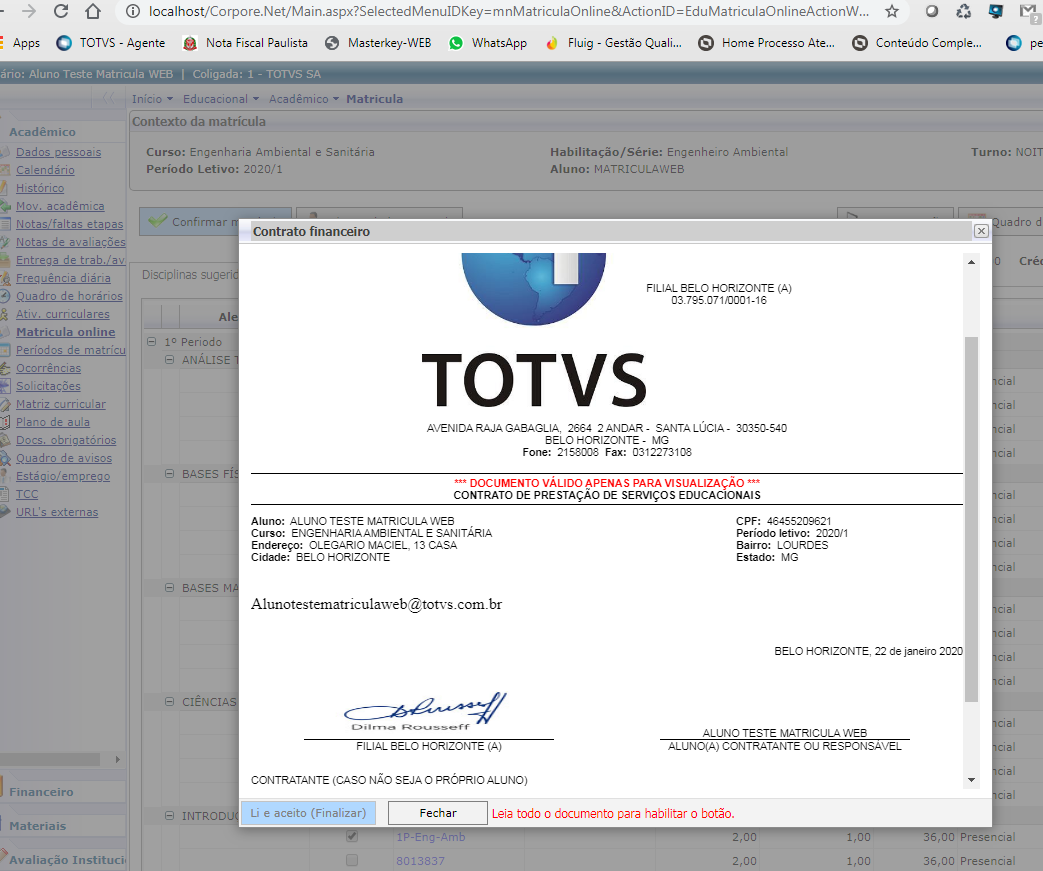Viewport: 1043px width, 871px height.
Task: Click sidebar horizontal scrollbar right arrow
Action: pos(118,759)
